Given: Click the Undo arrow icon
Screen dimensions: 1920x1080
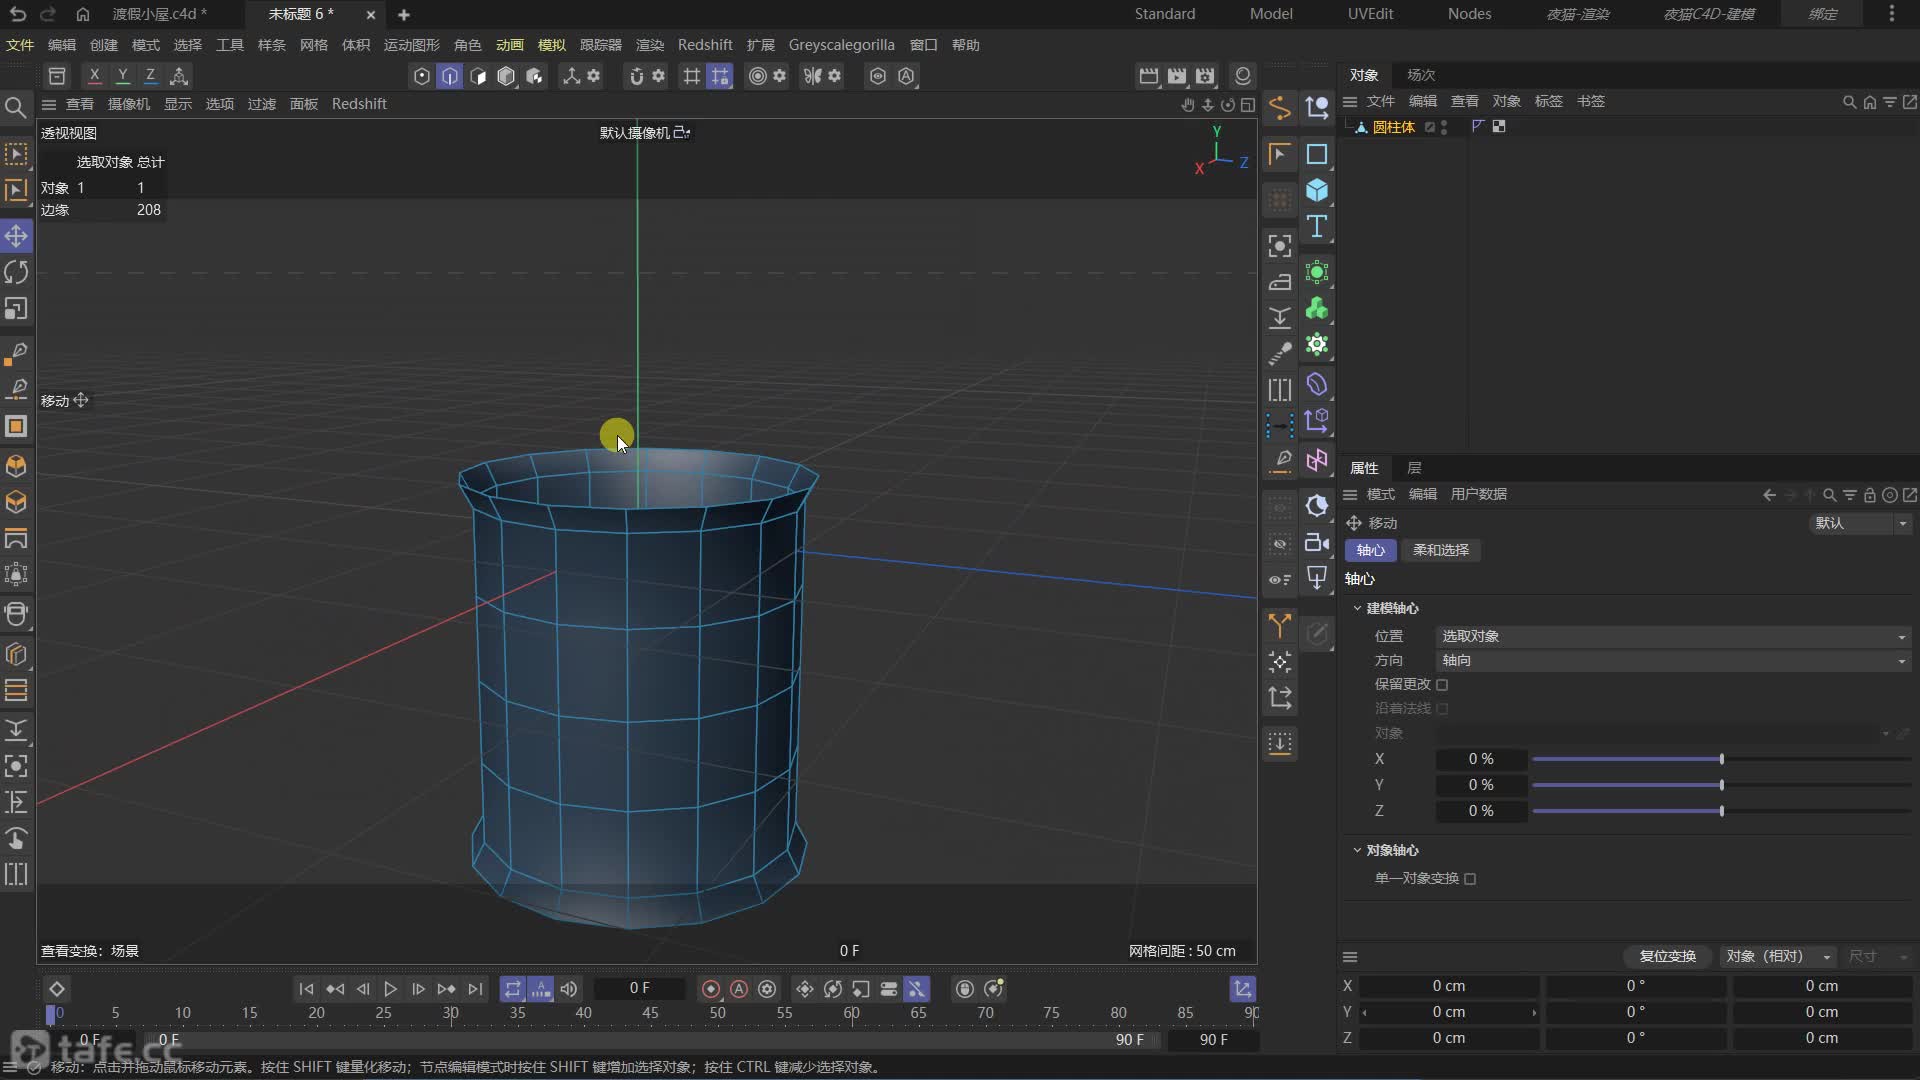Looking at the screenshot, I should [17, 14].
